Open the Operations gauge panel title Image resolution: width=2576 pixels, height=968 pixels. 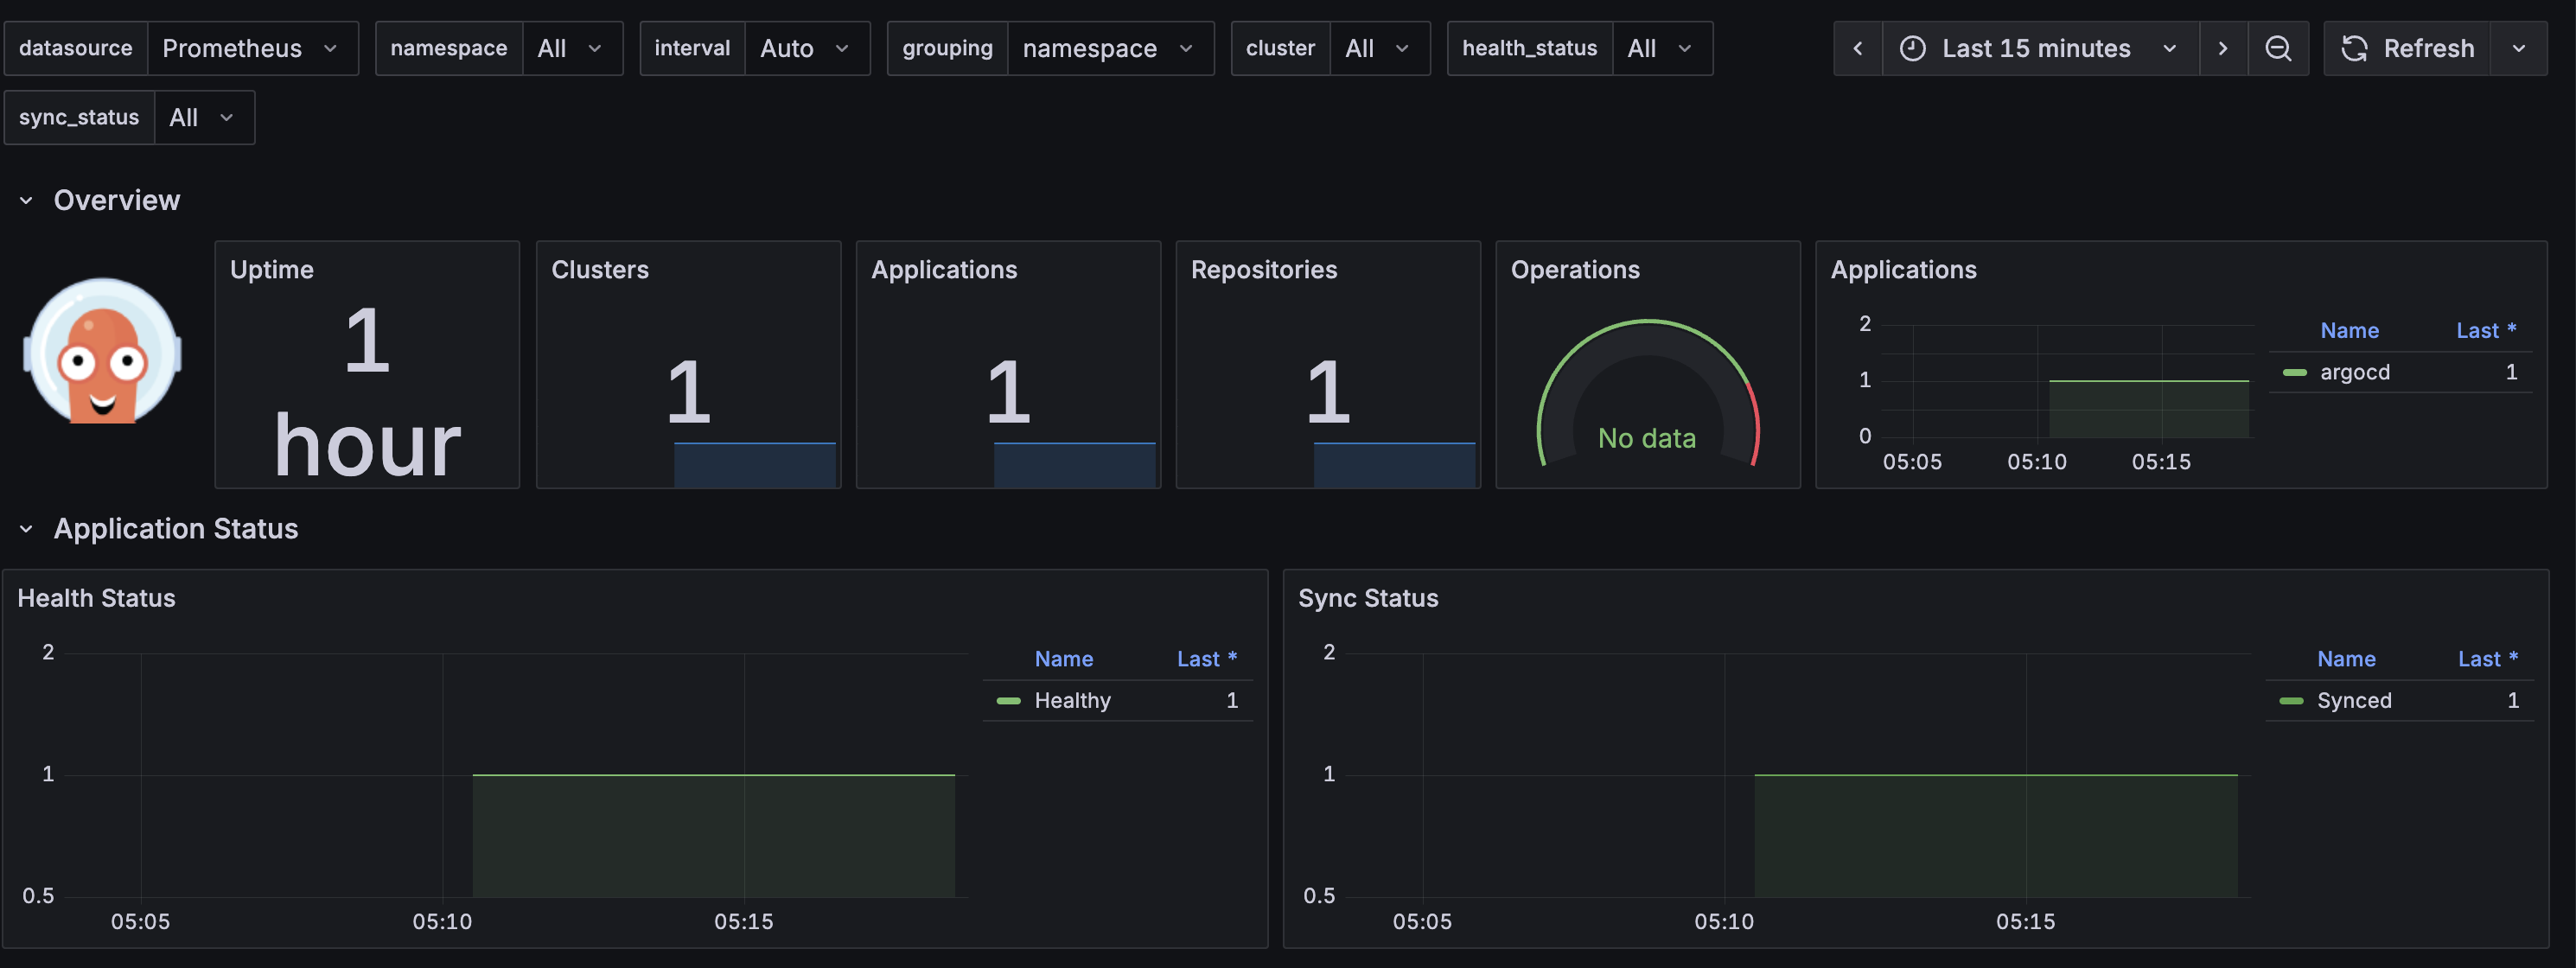coord(1574,270)
